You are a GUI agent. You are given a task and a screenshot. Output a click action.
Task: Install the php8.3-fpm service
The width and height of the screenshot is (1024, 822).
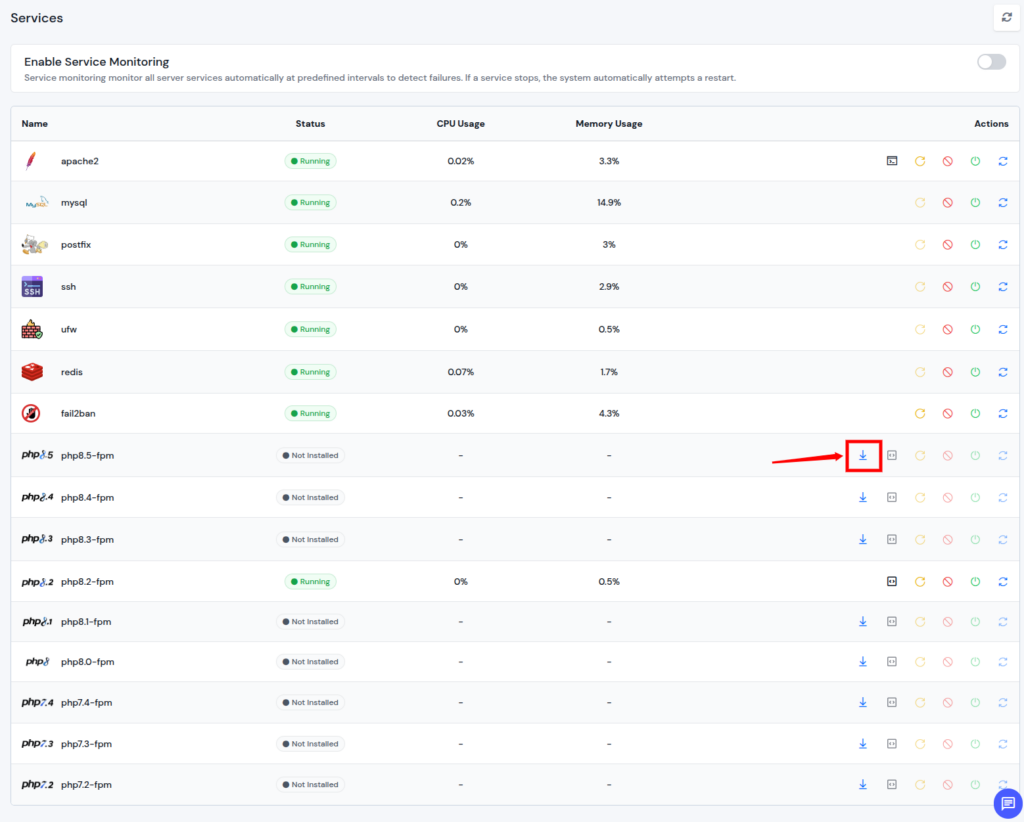(863, 539)
